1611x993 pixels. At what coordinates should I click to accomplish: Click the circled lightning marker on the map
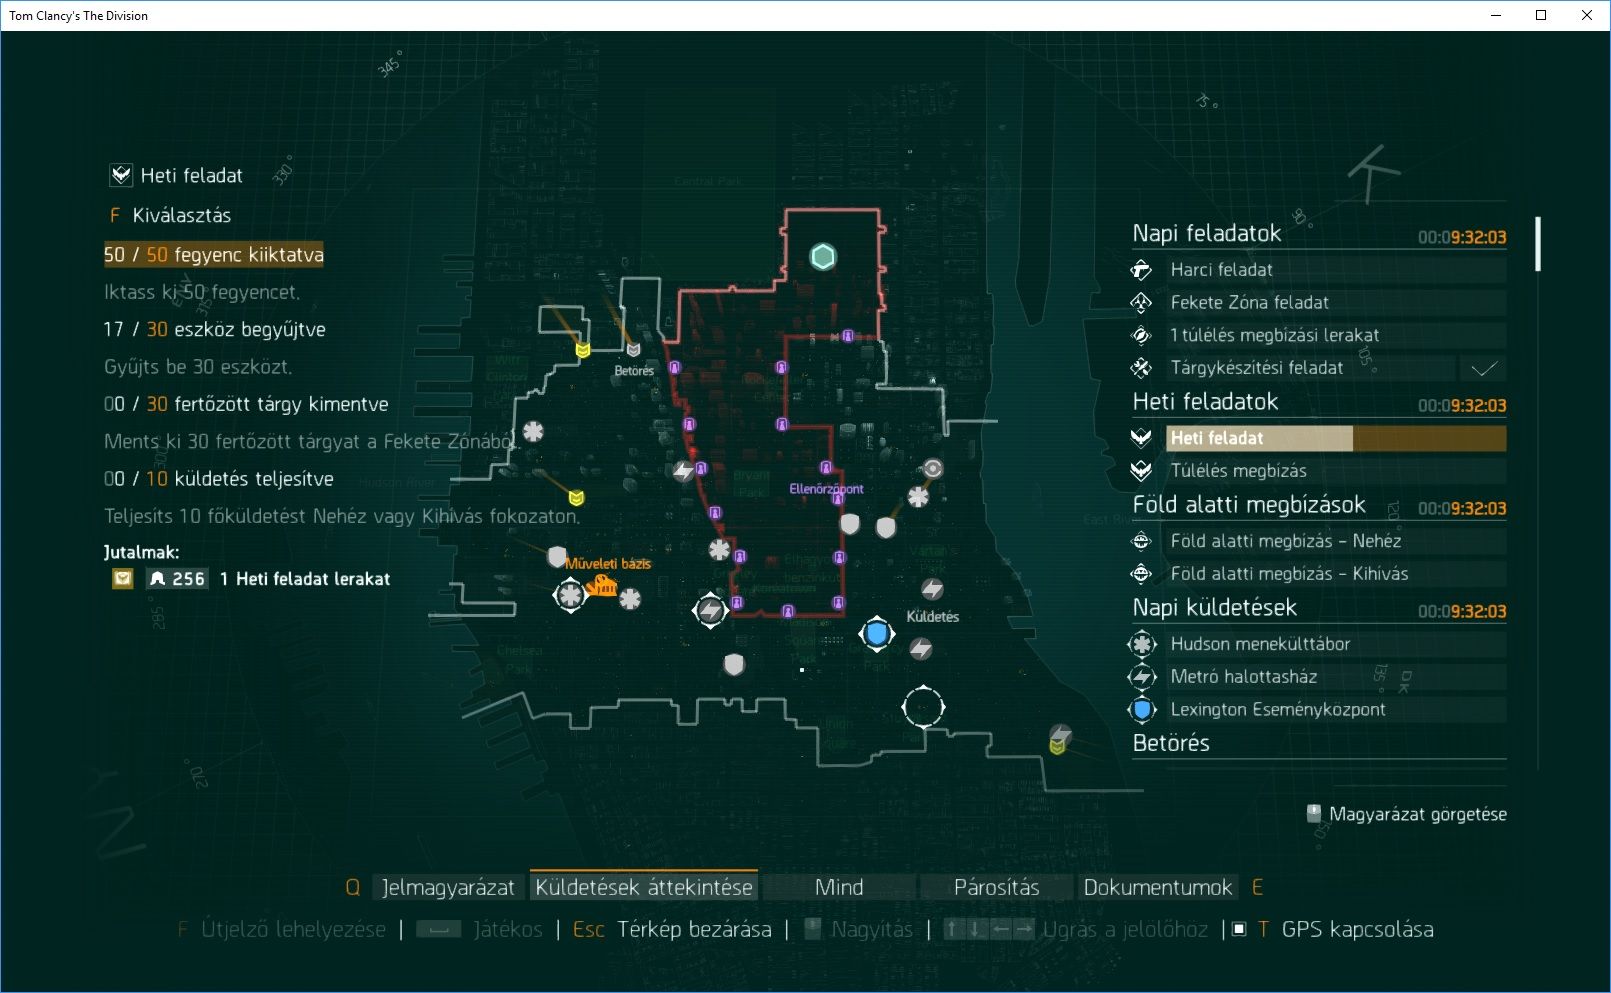click(709, 610)
